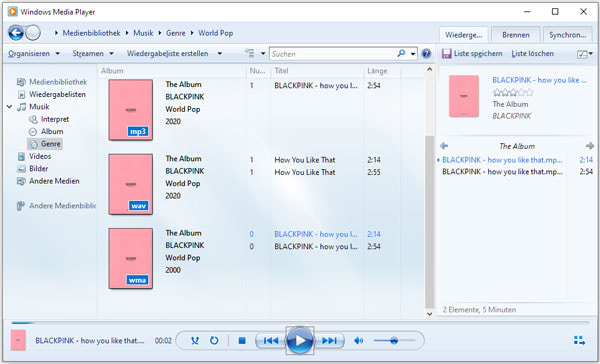The image size is (600, 364).
Task: Select the wma album cover thumbnail
Action: pyautogui.click(x=130, y=258)
